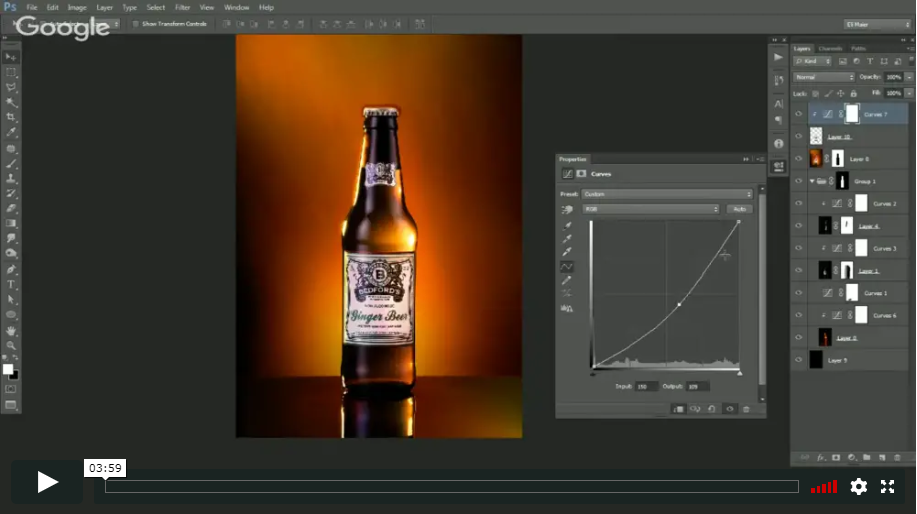Switch to the Channels tab
The height and width of the screenshot is (514, 917).
click(x=830, y=49)
